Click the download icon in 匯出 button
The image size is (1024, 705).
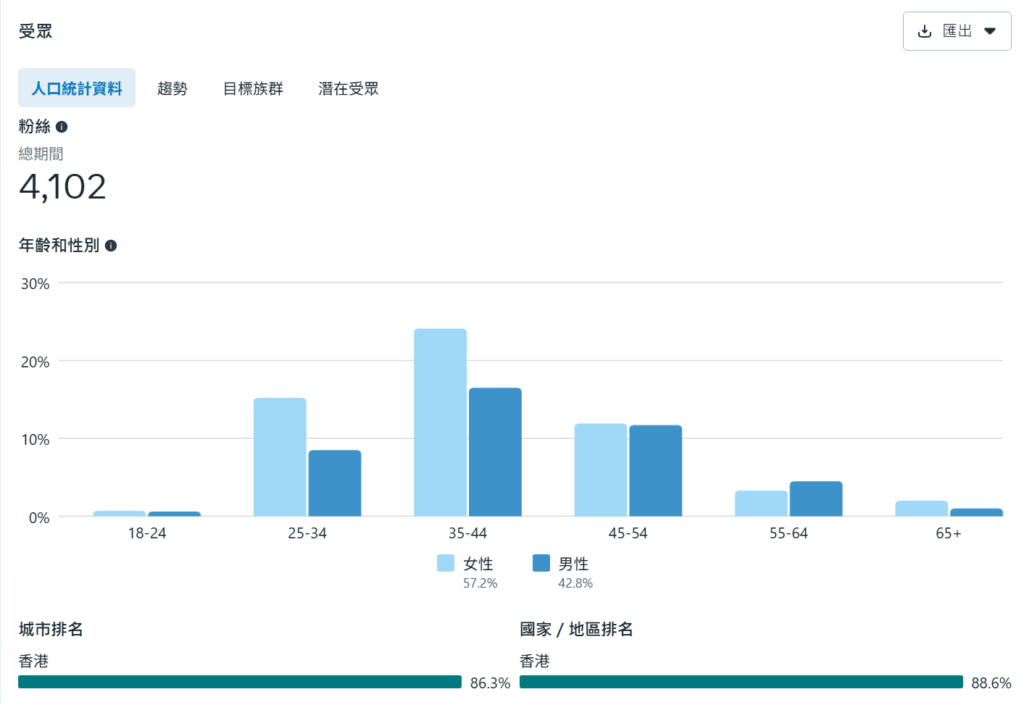(924, 31)
